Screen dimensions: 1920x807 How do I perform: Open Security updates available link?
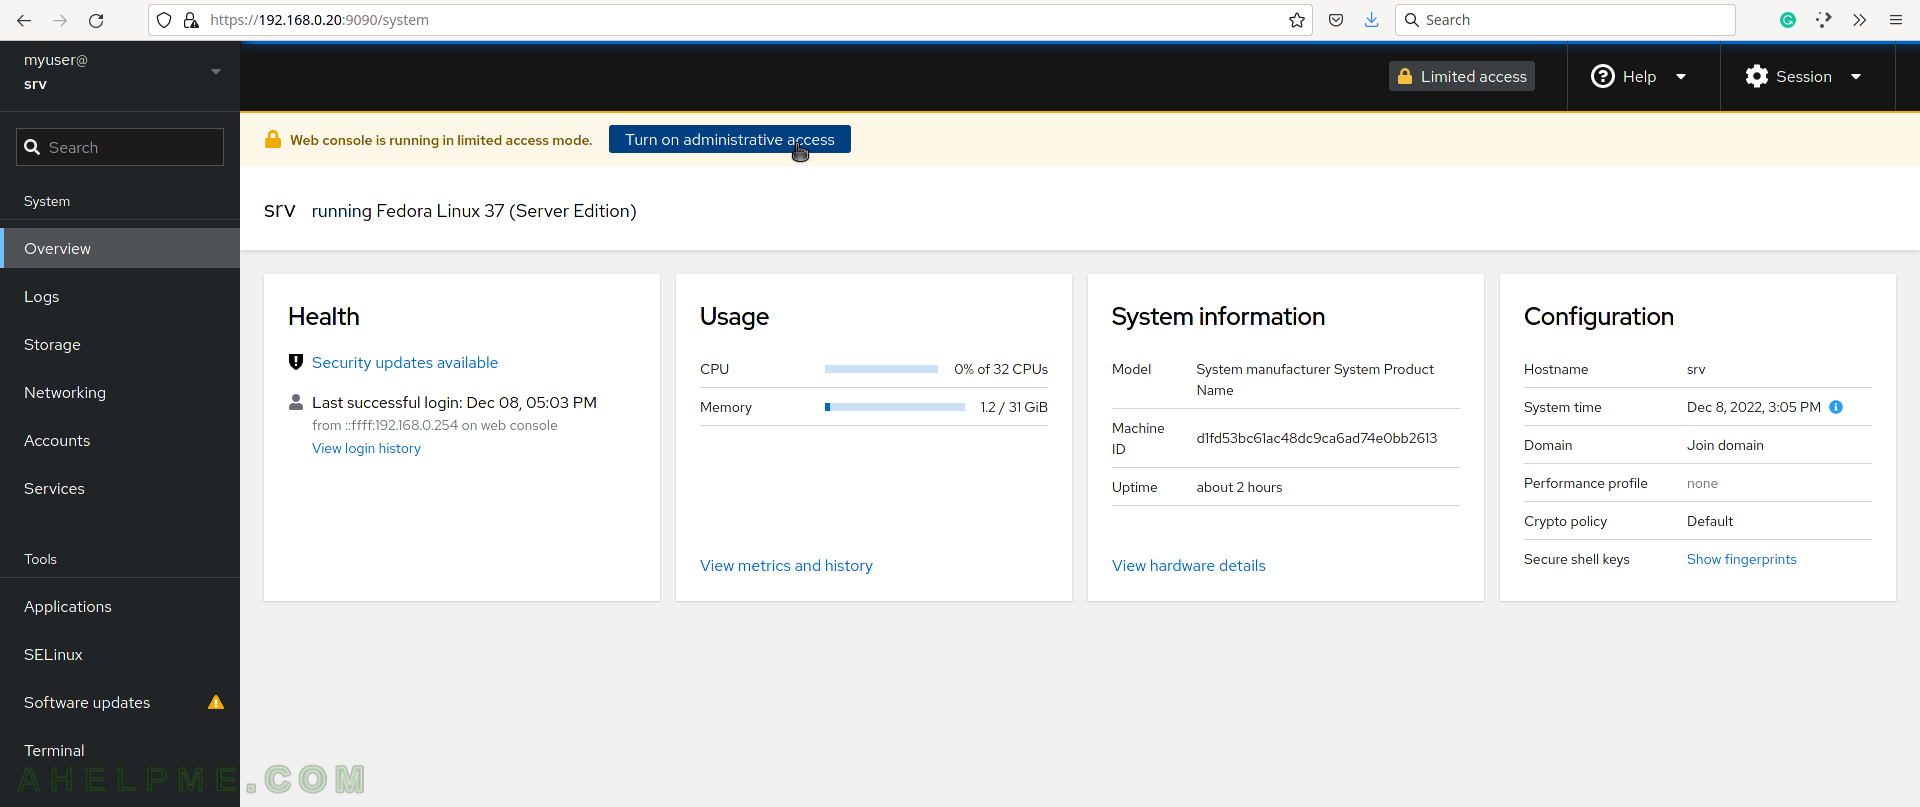click(405, 362)
